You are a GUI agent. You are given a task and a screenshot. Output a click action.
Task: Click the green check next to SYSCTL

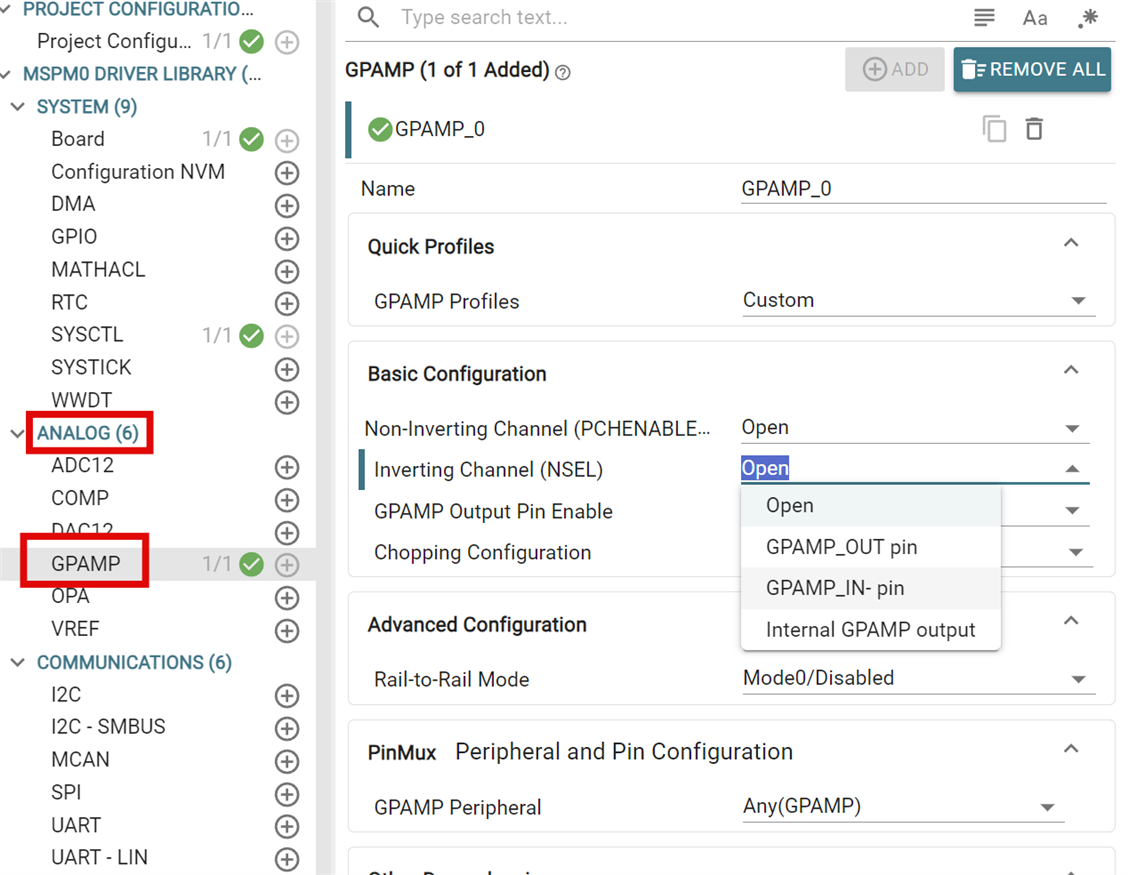coord(251,335)
